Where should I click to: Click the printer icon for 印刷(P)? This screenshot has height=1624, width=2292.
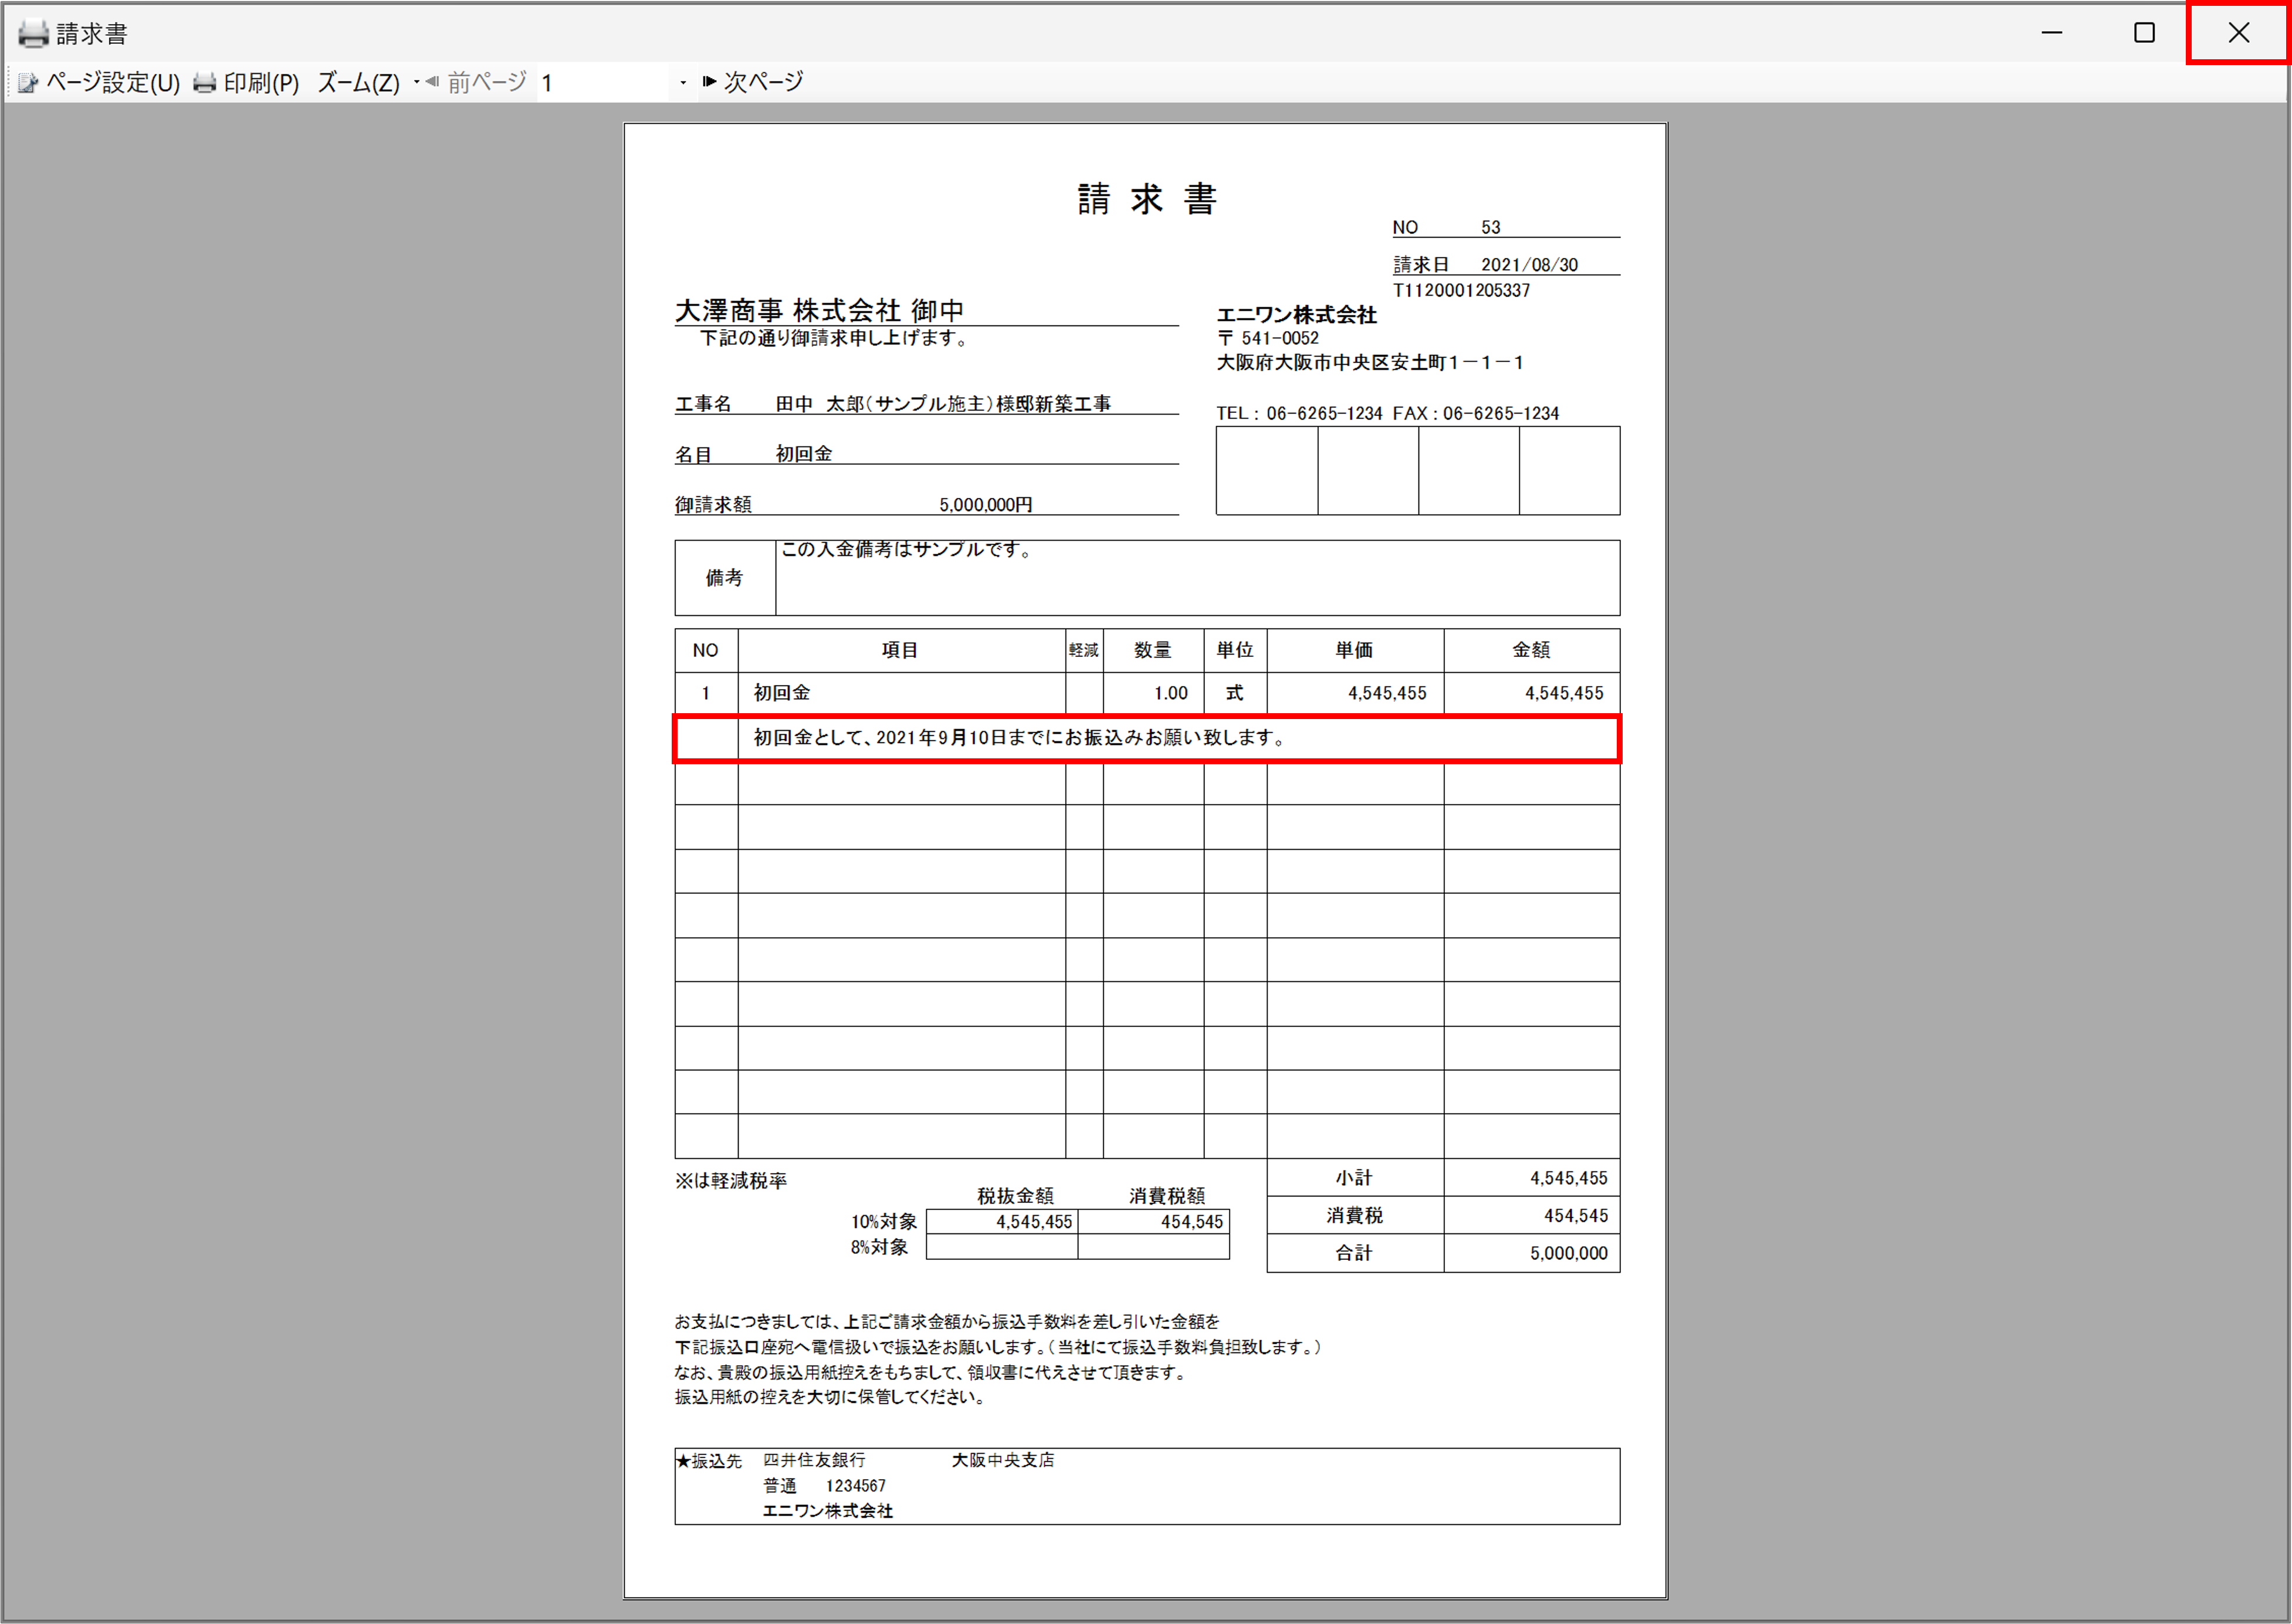[205, 83]
